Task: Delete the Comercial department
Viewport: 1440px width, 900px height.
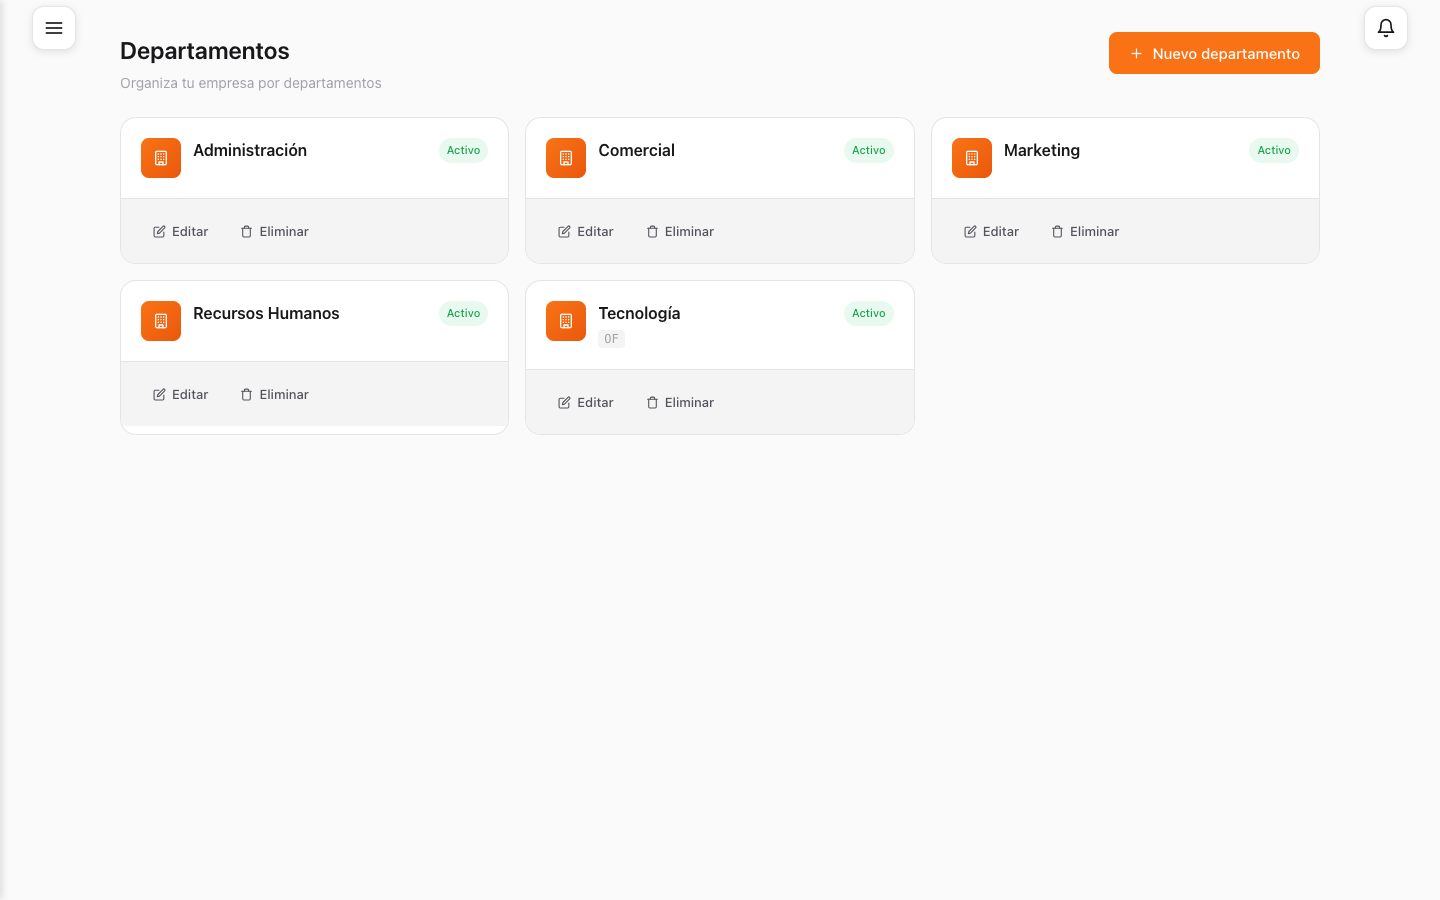Action: (680, 231)
